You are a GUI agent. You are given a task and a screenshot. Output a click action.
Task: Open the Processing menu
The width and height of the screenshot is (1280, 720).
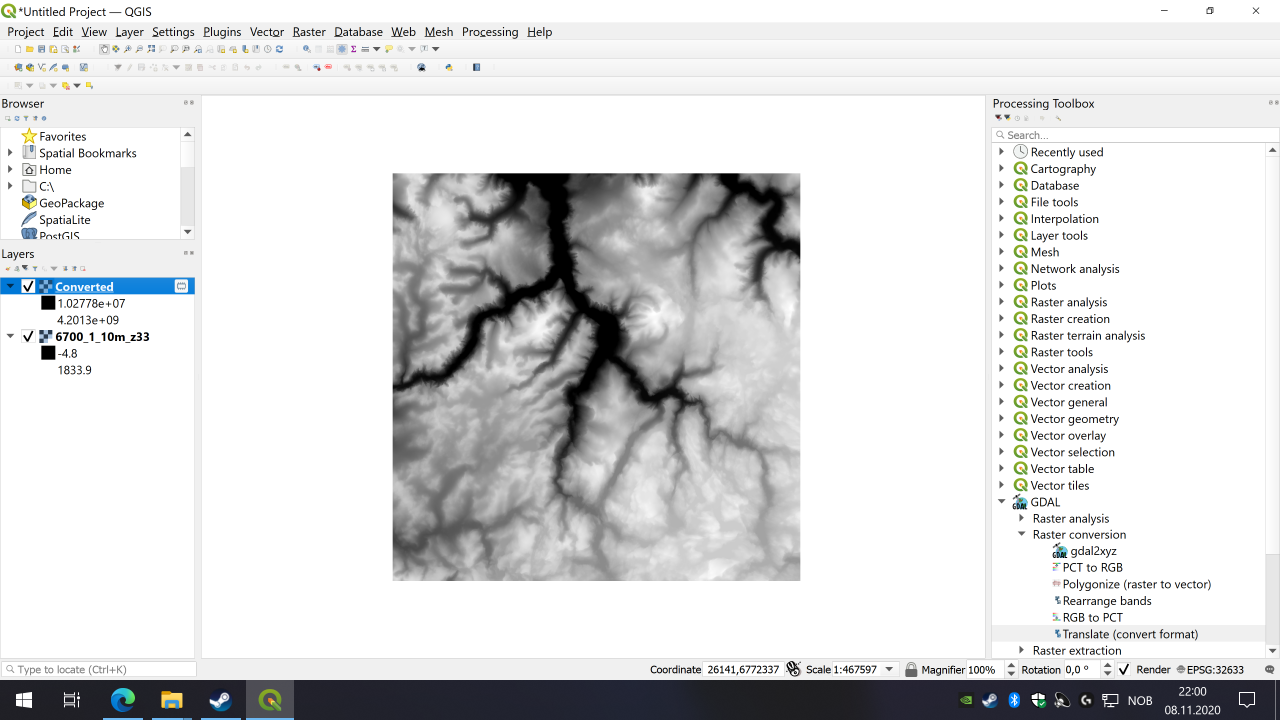click(489, 32)
